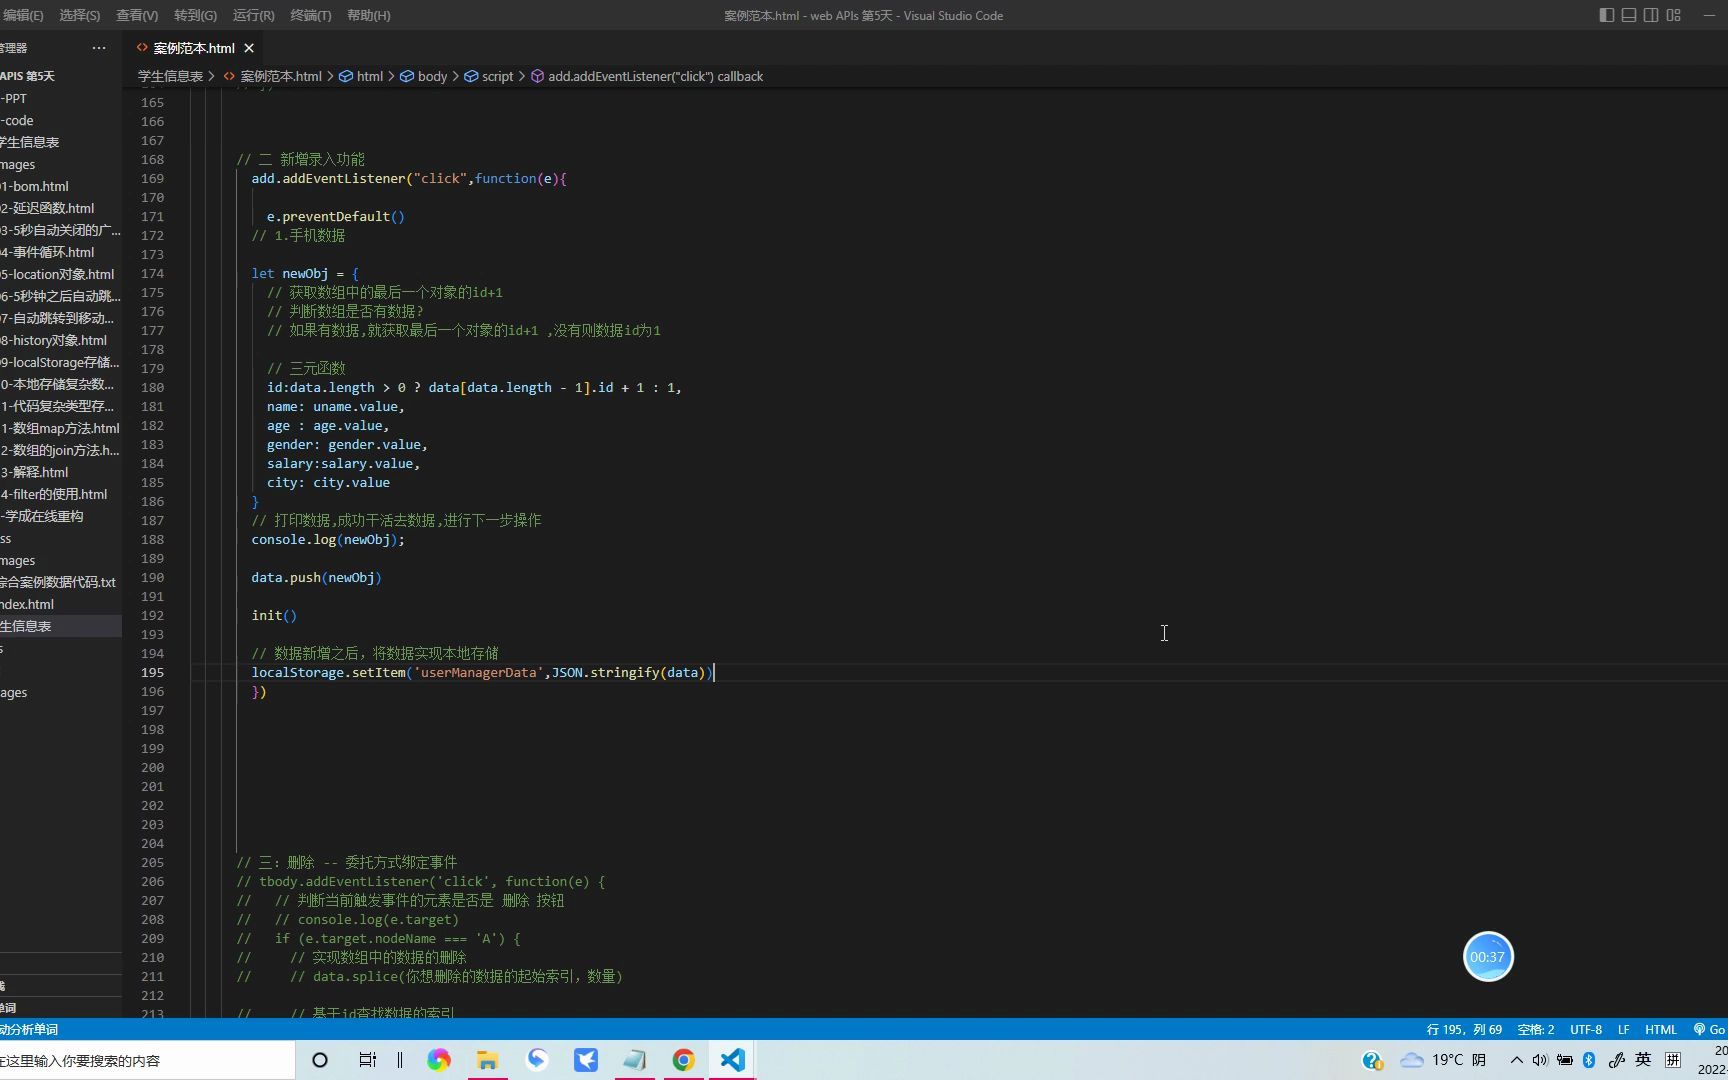Select the 案例范本.html editor tab
Screen dimensions: 1728x1080
194,48
